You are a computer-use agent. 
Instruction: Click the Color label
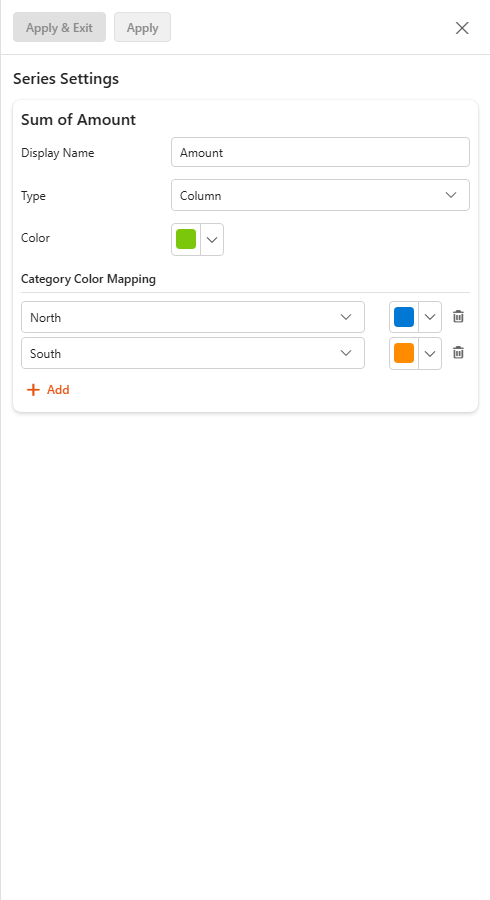coord(35,238)
